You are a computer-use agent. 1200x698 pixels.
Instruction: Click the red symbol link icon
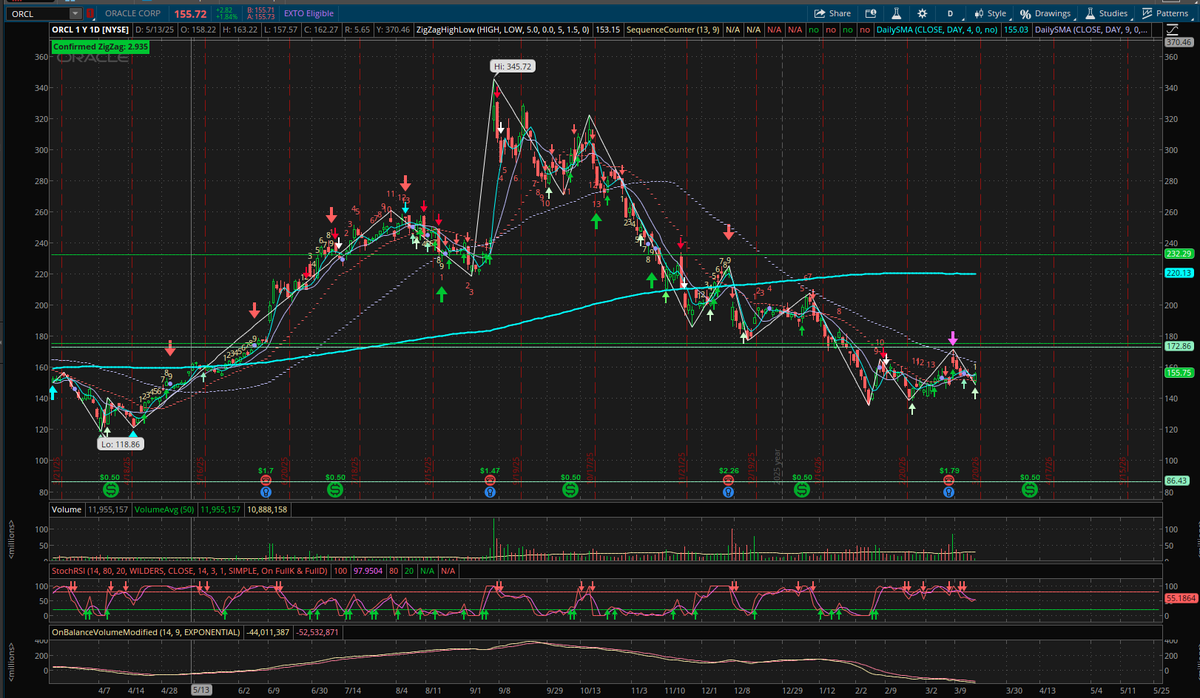(x=92, y=14)
